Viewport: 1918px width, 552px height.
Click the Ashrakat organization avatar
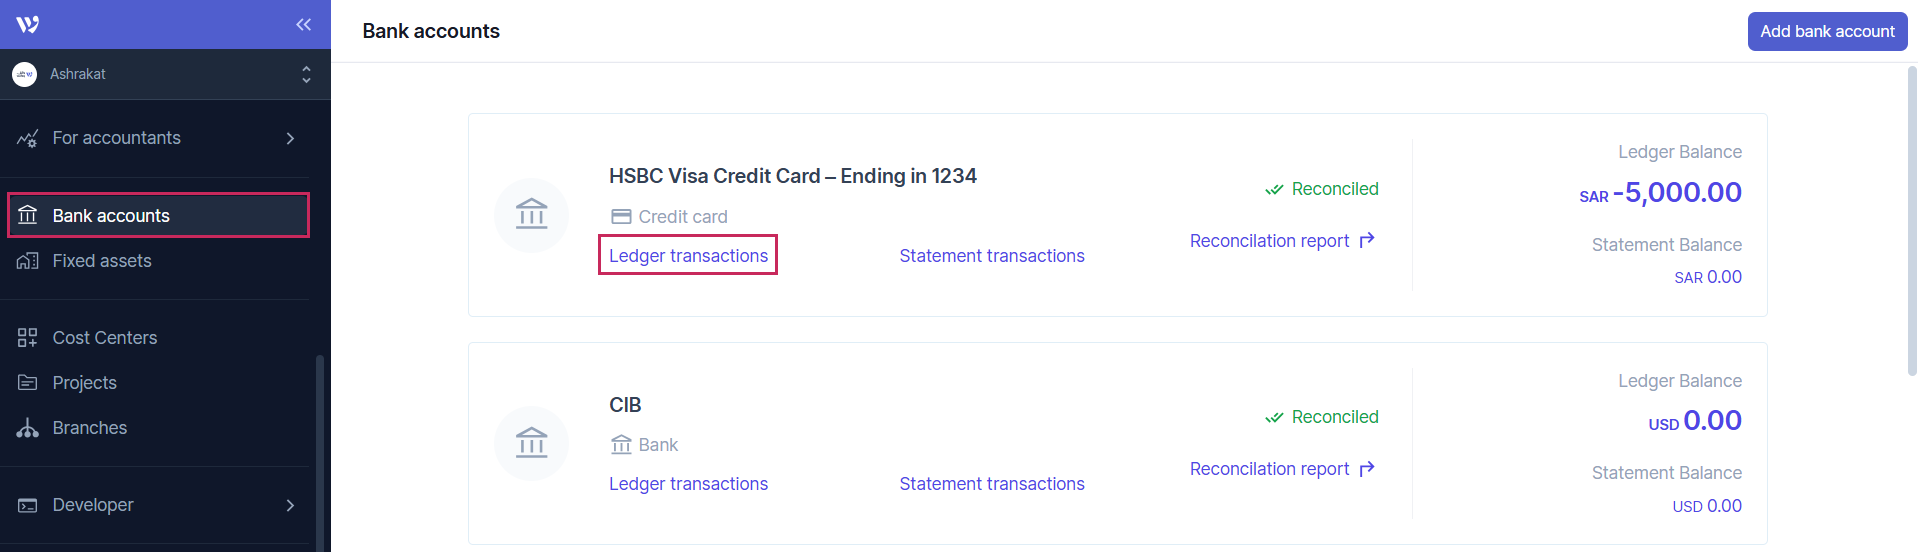pyautogui.click(x=25, y=74)
